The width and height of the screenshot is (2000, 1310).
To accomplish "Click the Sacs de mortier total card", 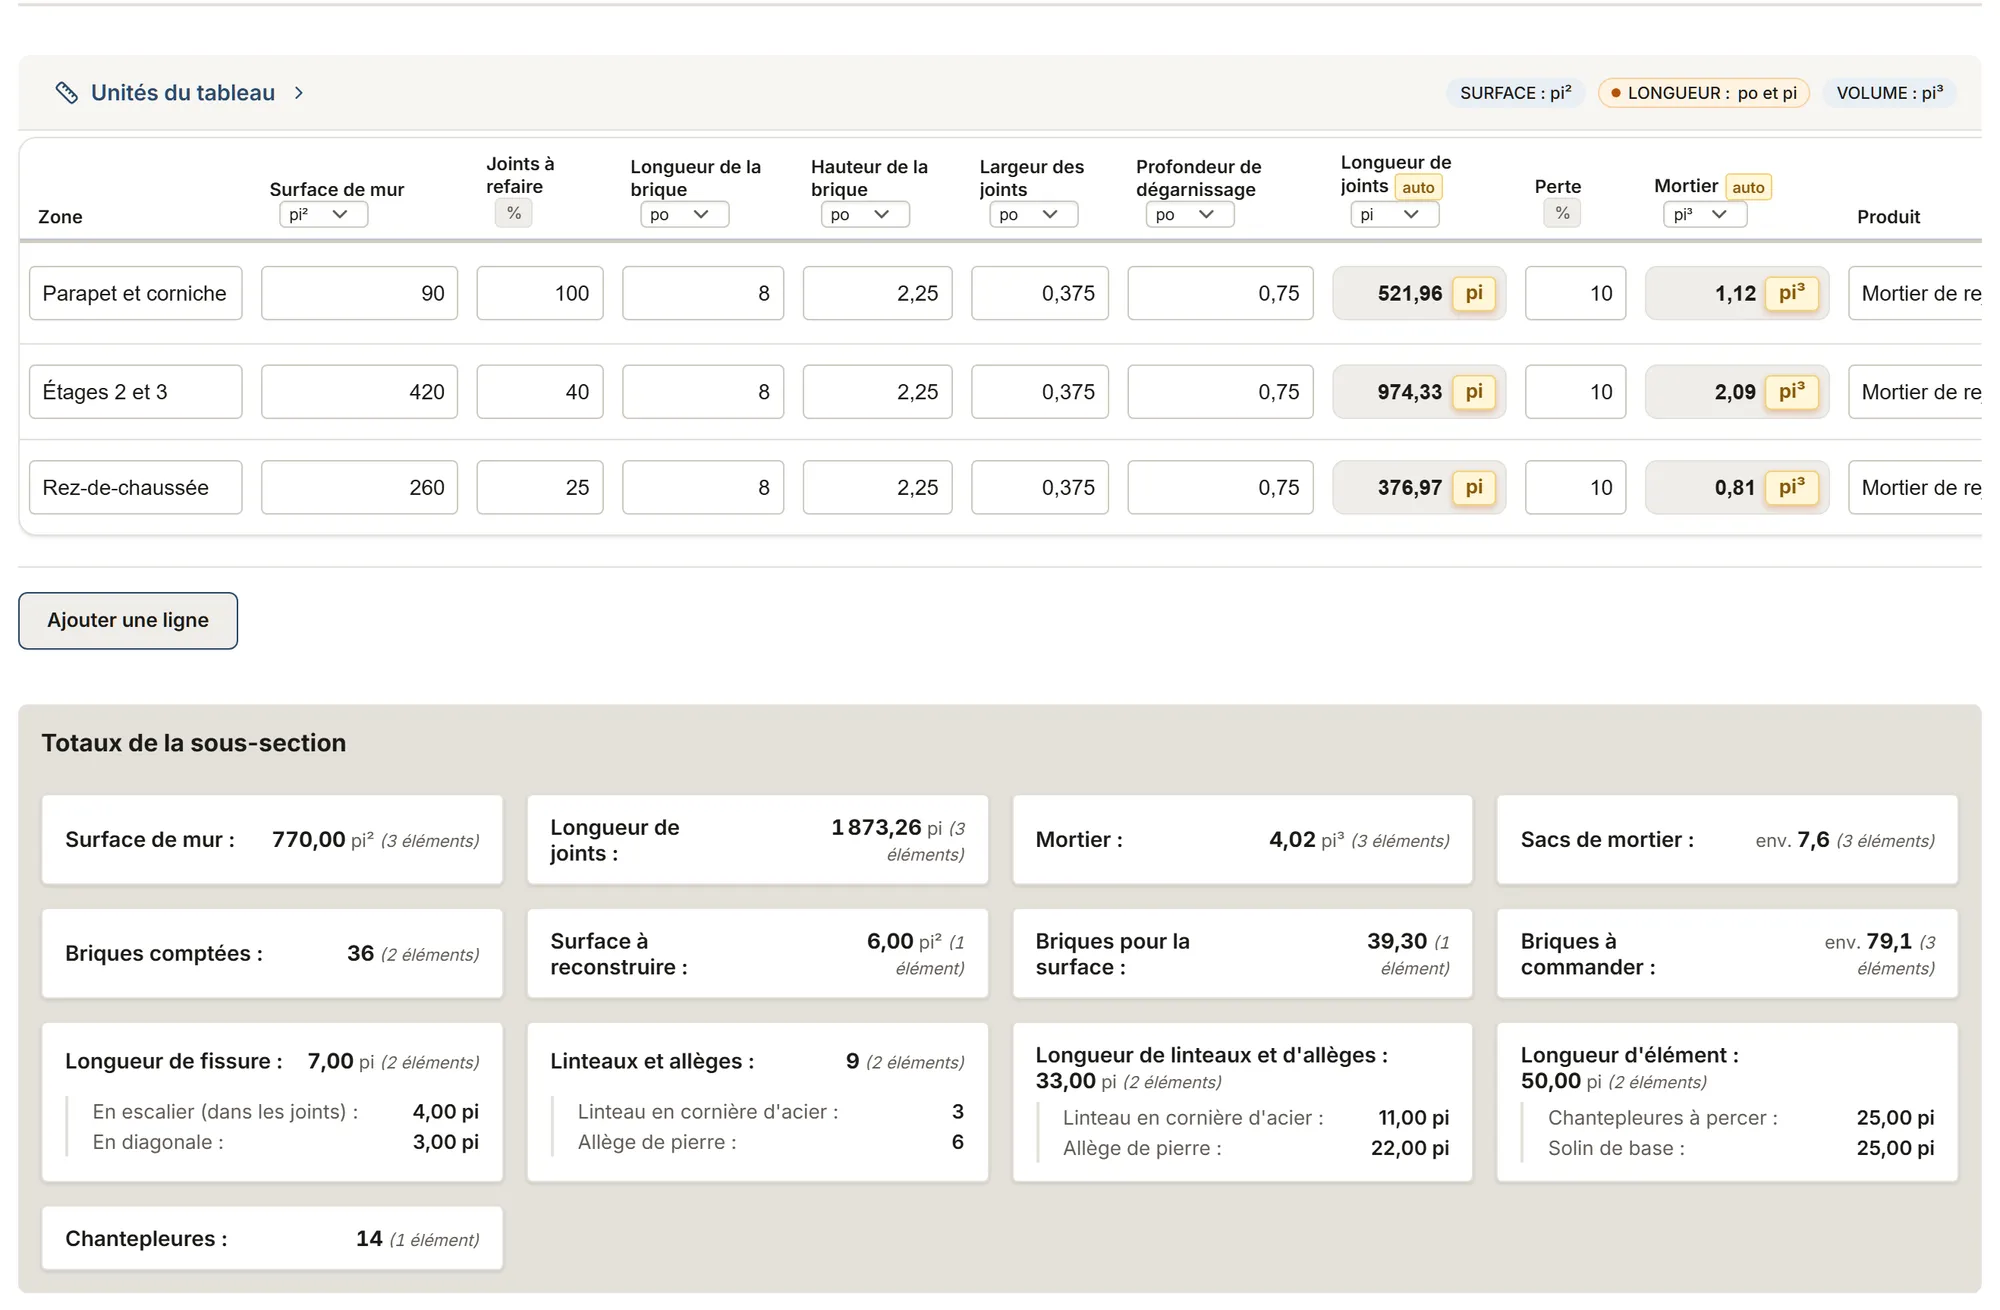I will (x=1727, y=840).
